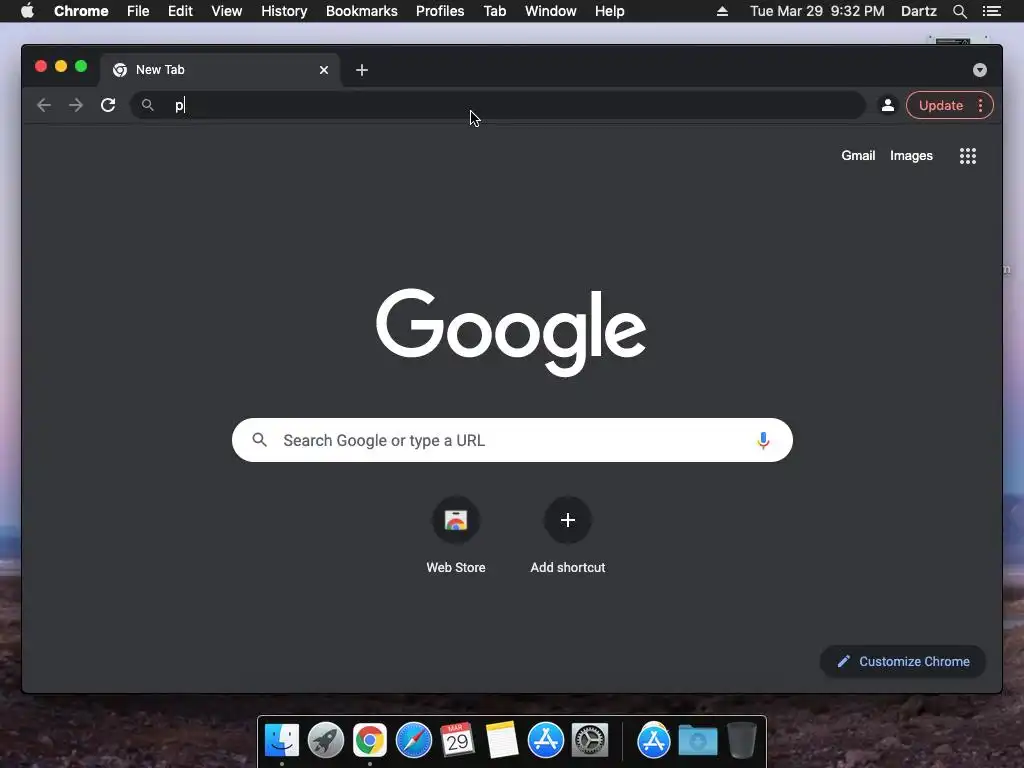Viewport: 1024px width, 768px height.
Task: Open the Edit menu
Action: [x=180, y=11]
